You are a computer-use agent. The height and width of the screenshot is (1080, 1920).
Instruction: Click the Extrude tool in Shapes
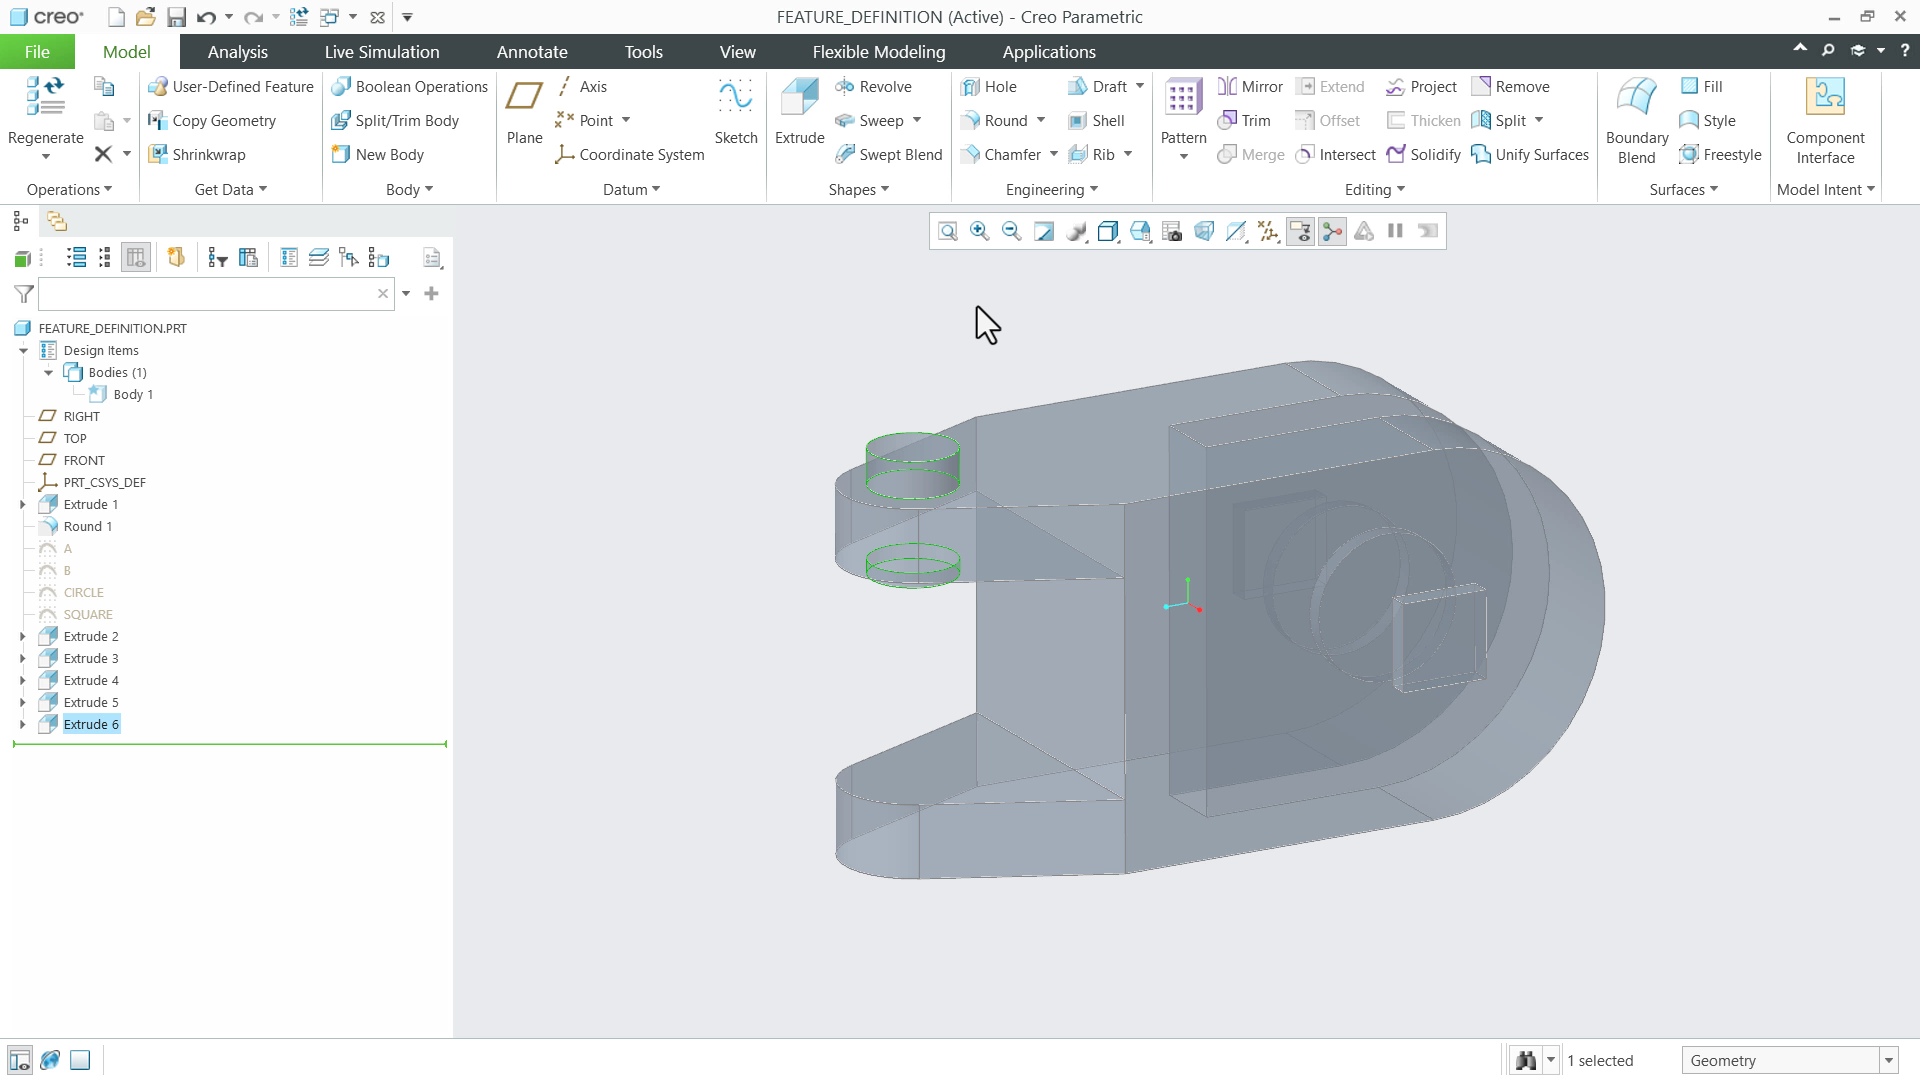(x=799, y=112)
